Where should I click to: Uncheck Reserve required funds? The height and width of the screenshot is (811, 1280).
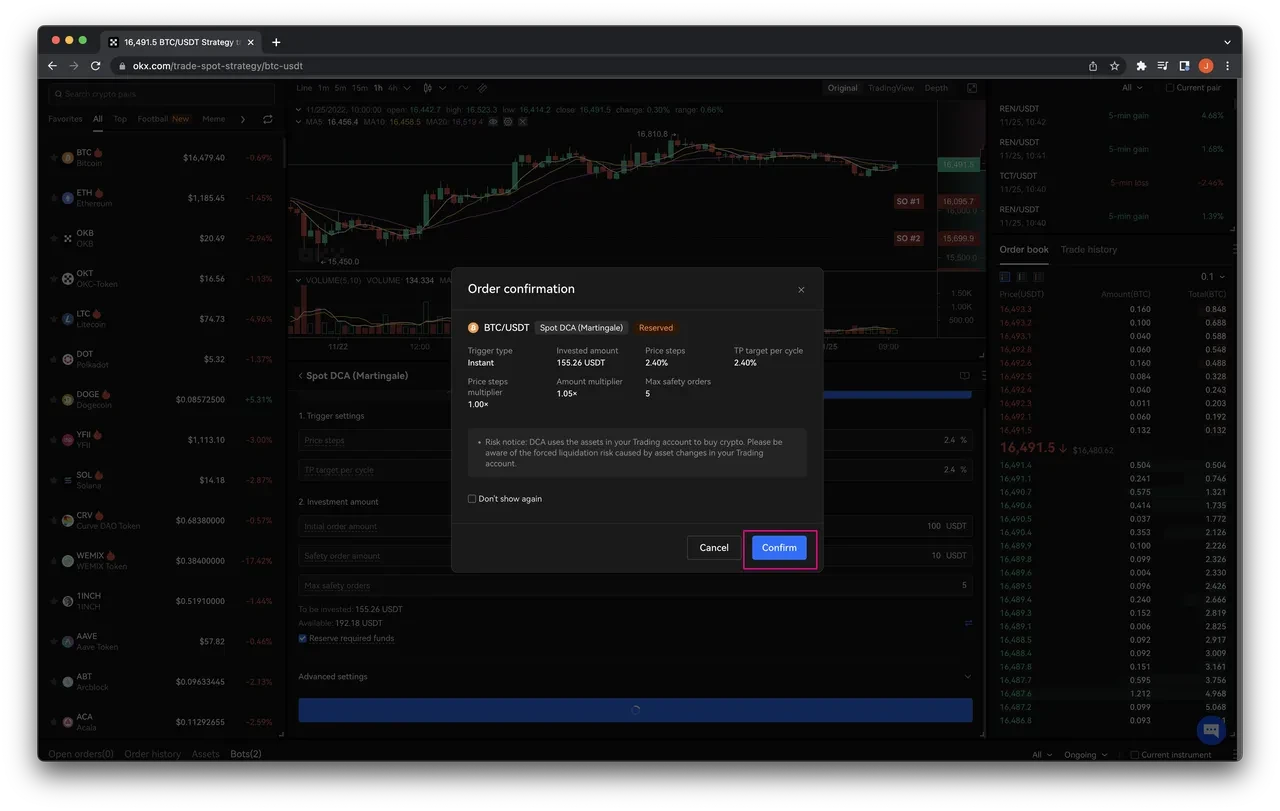tap(303, 638)
